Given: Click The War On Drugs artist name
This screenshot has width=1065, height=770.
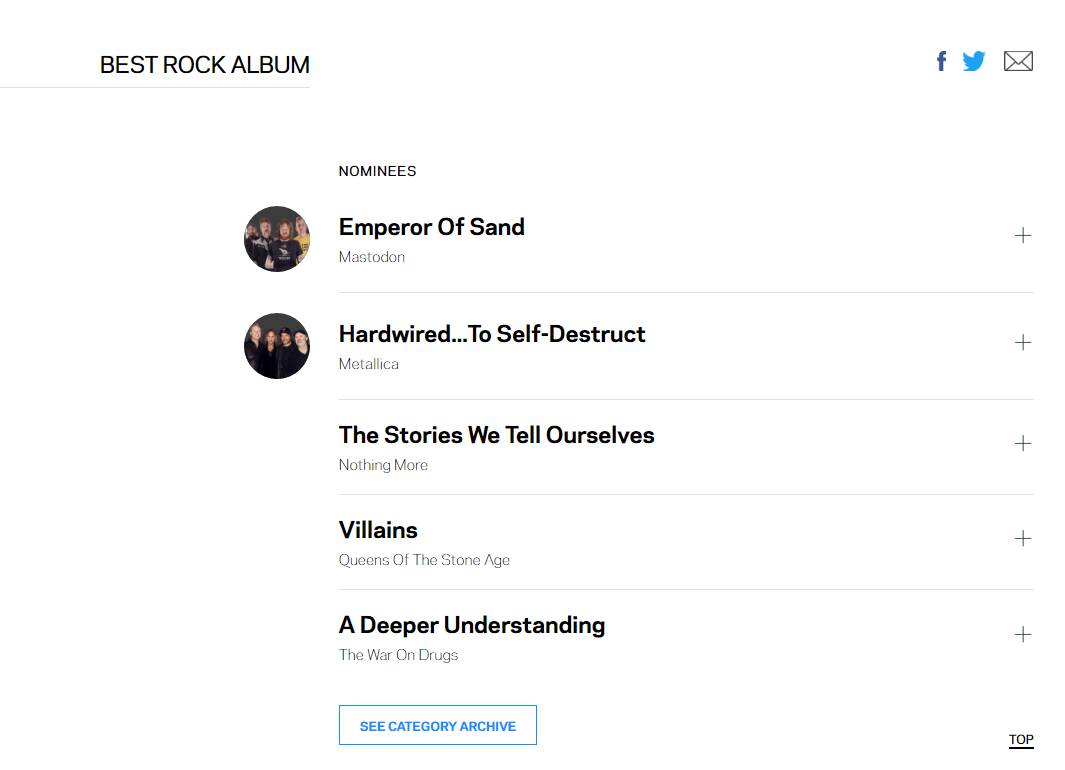Looking at the screenshot, I should tap(398, 655).
